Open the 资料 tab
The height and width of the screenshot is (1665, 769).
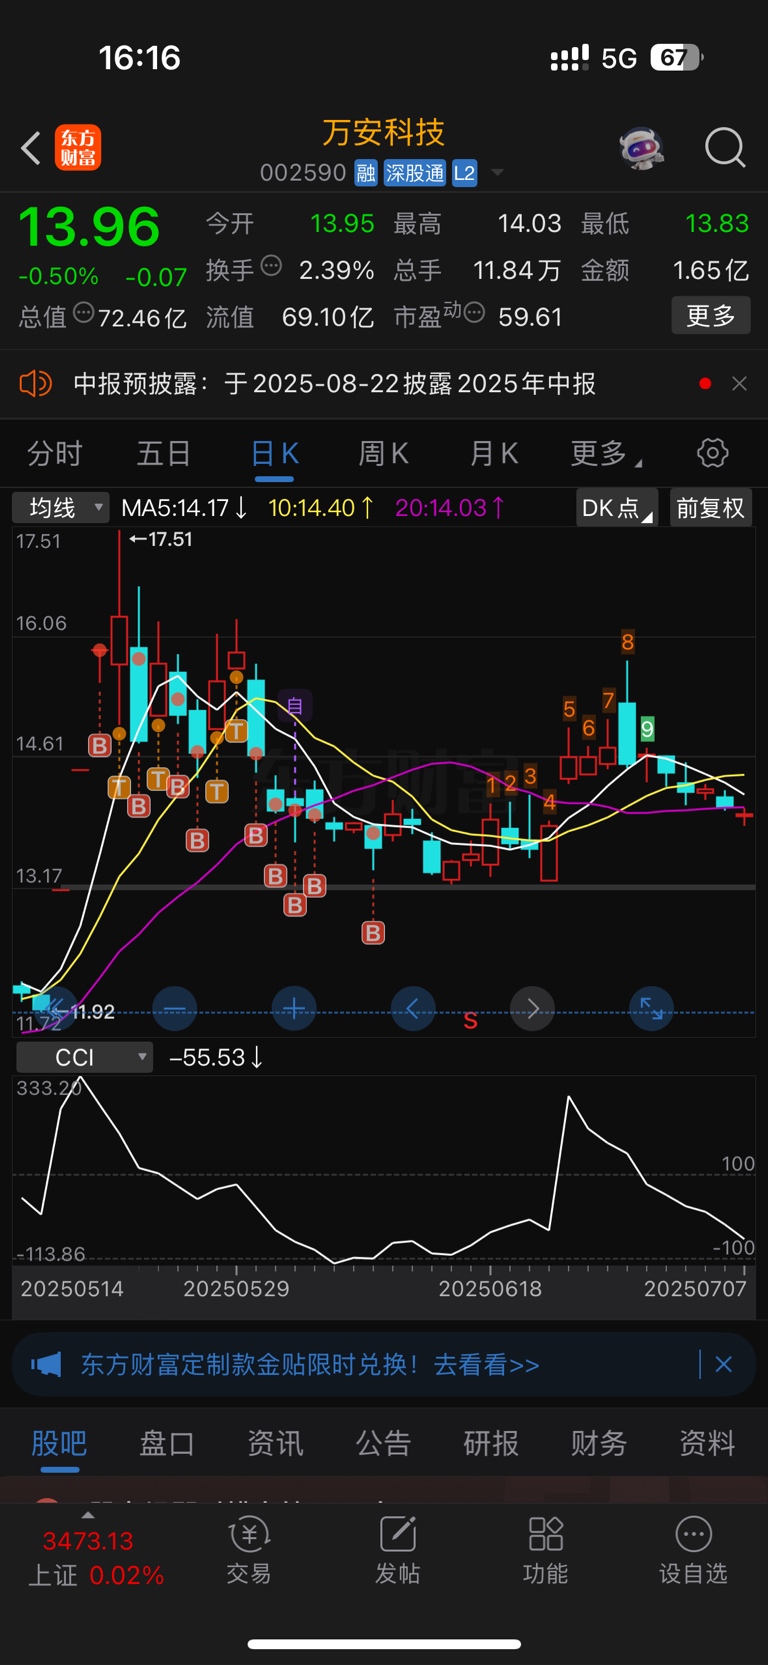pyautogui.click(x=707, y=1443)
